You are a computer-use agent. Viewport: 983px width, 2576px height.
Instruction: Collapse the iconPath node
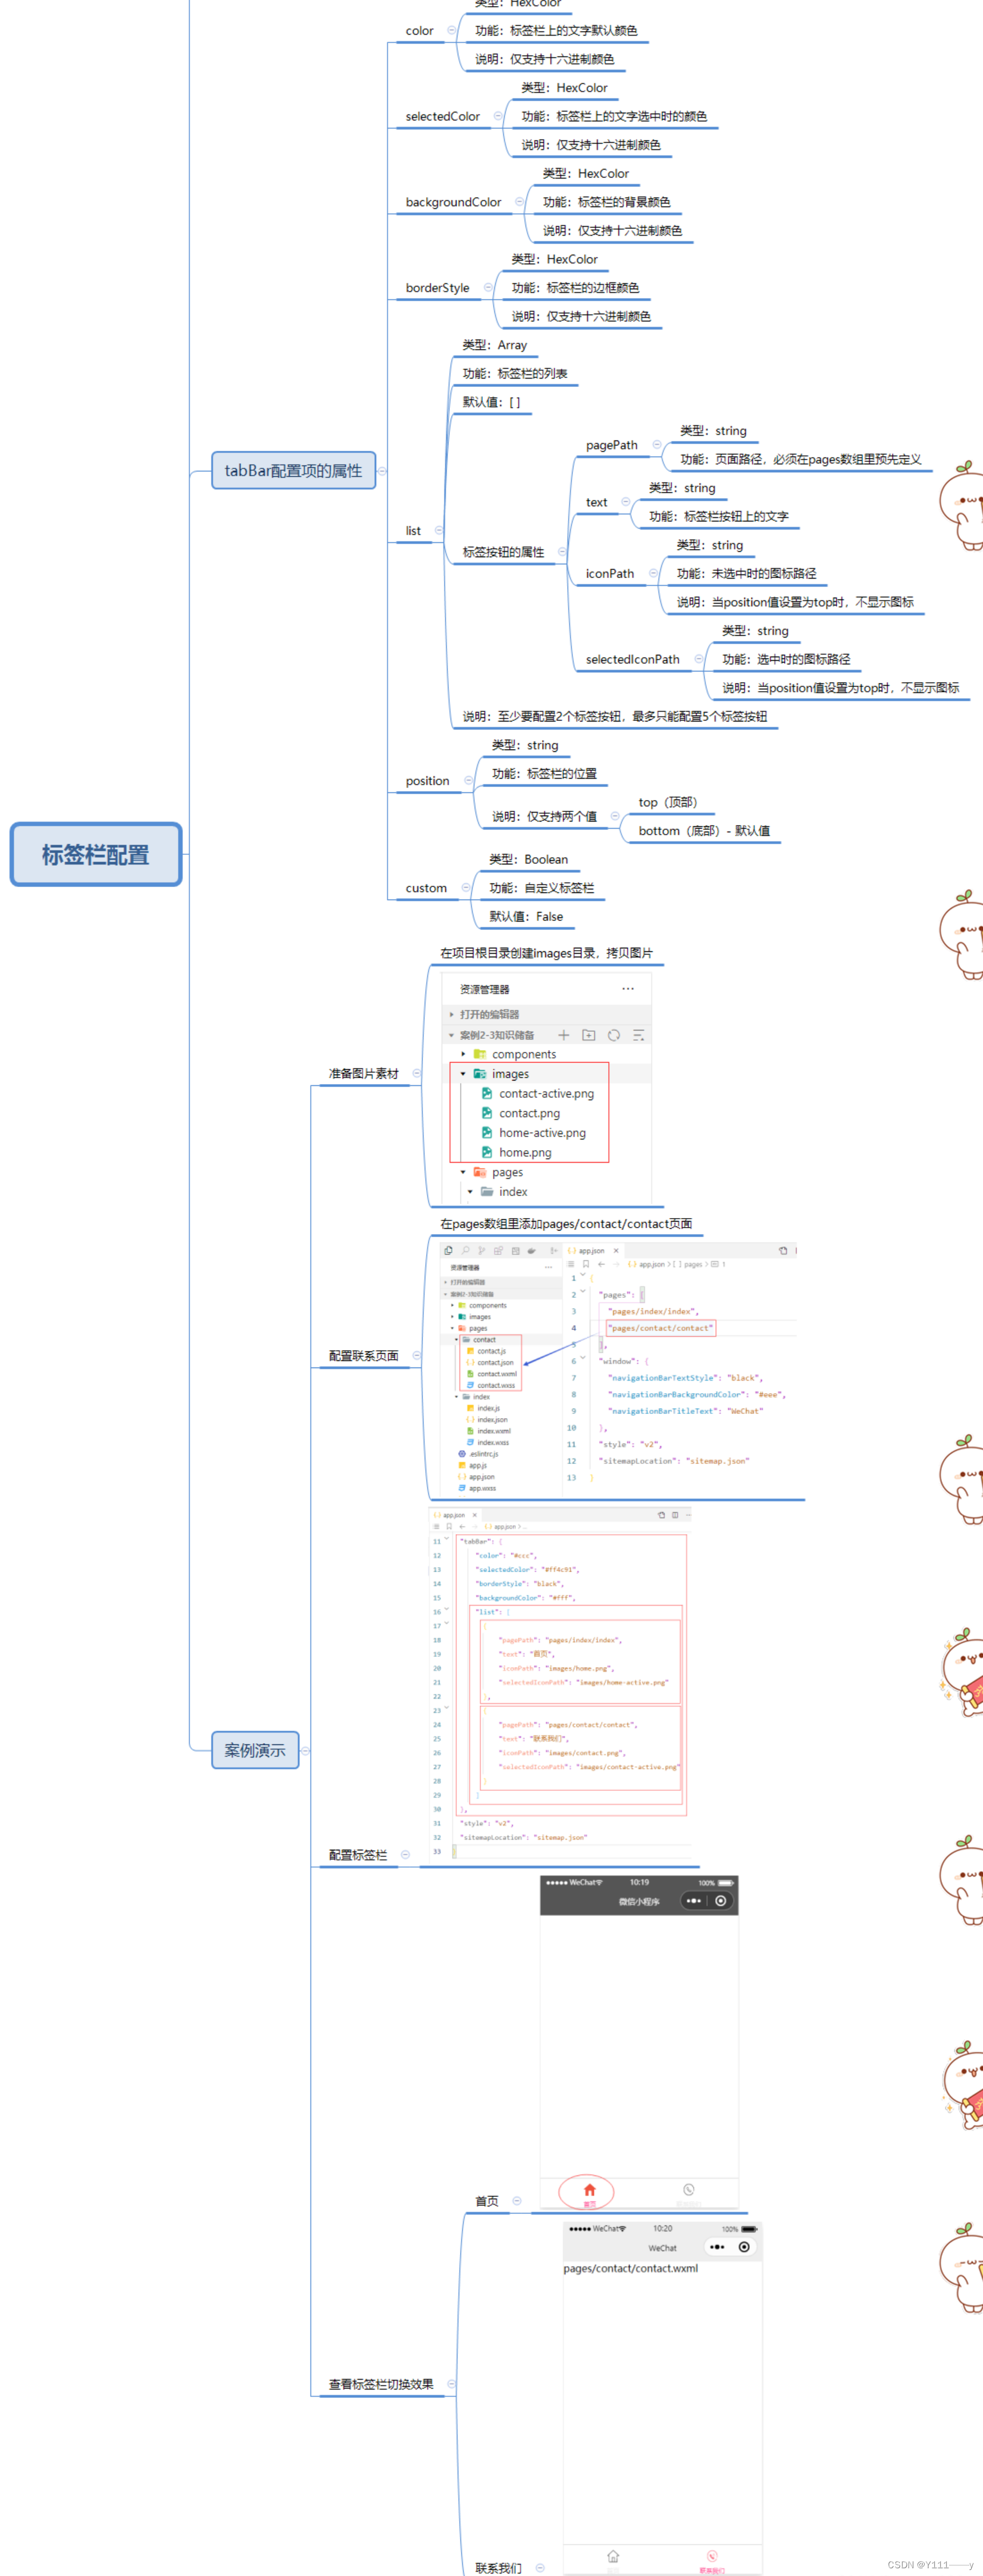[653, 573]
